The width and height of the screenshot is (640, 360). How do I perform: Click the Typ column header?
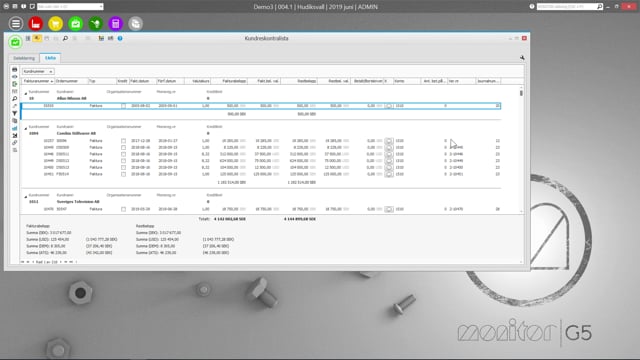[102, 81]
